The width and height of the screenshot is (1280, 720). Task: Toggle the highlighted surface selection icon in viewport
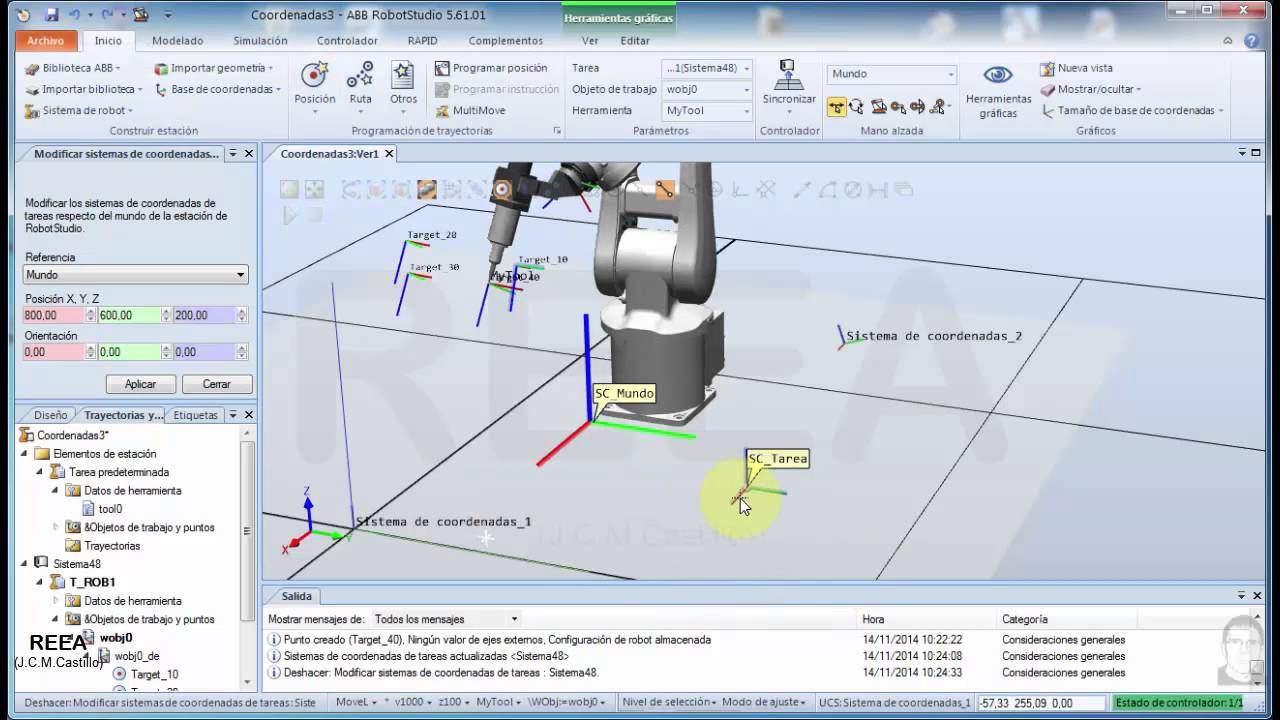tap(426, 189)
